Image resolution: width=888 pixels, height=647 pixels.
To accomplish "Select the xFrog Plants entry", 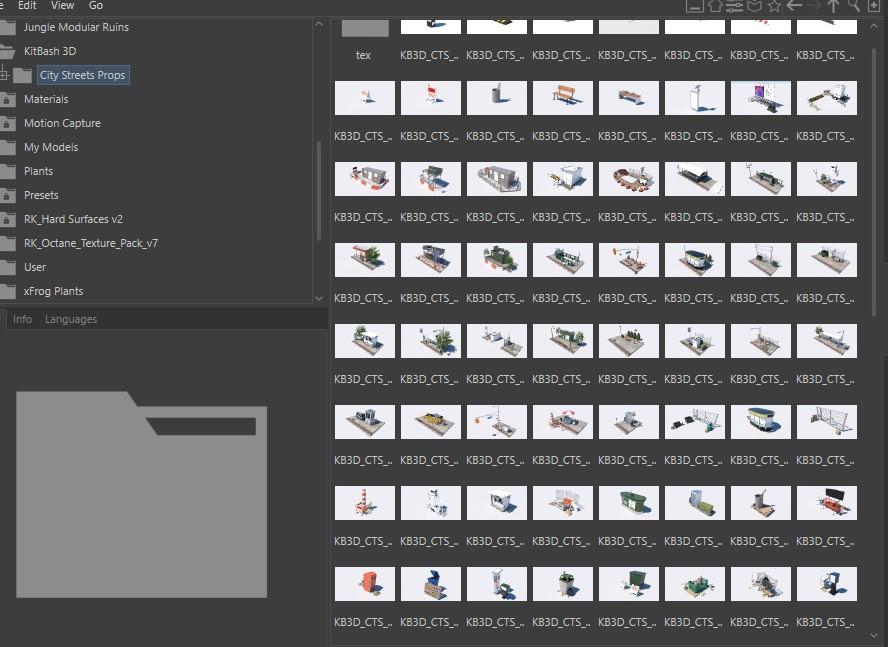I will 53,291.
